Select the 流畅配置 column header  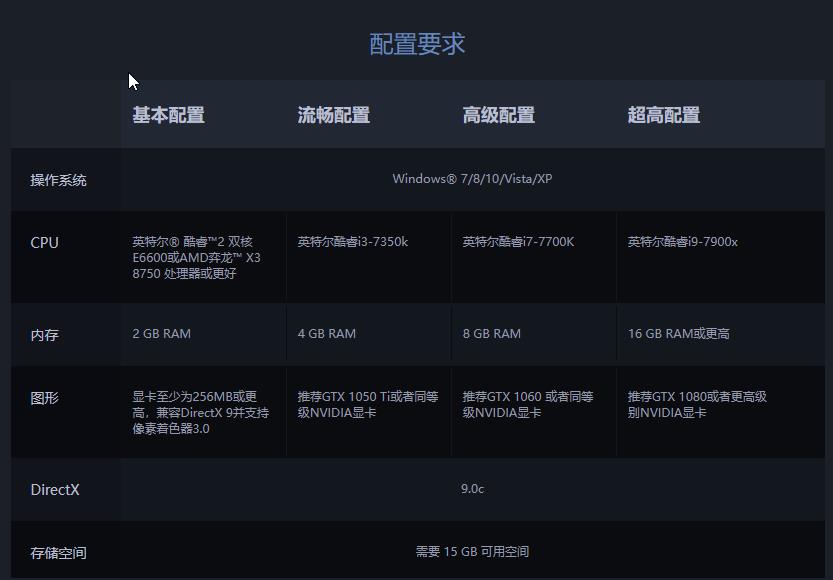coord(331,114)
